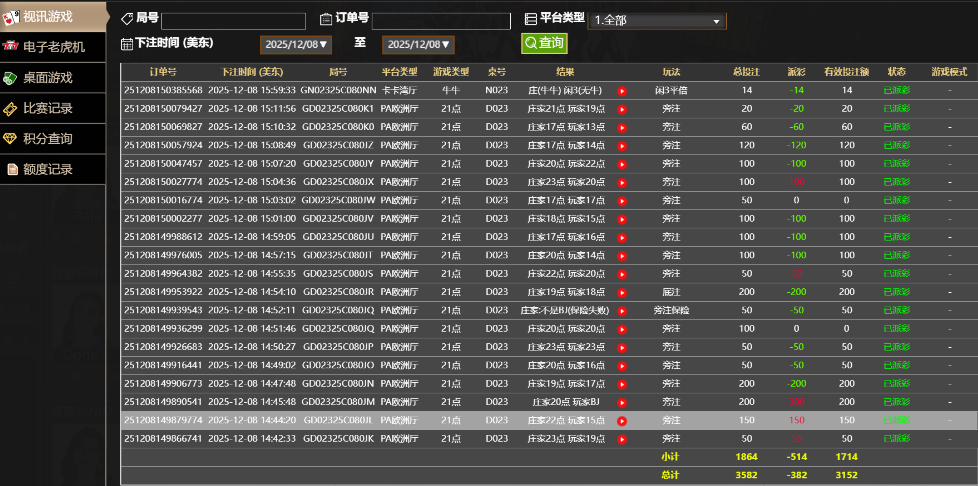The height and width of the screenshot is (486, 978).
Task: Click the 额度记录 document icon
Action: tap(11, 169)
